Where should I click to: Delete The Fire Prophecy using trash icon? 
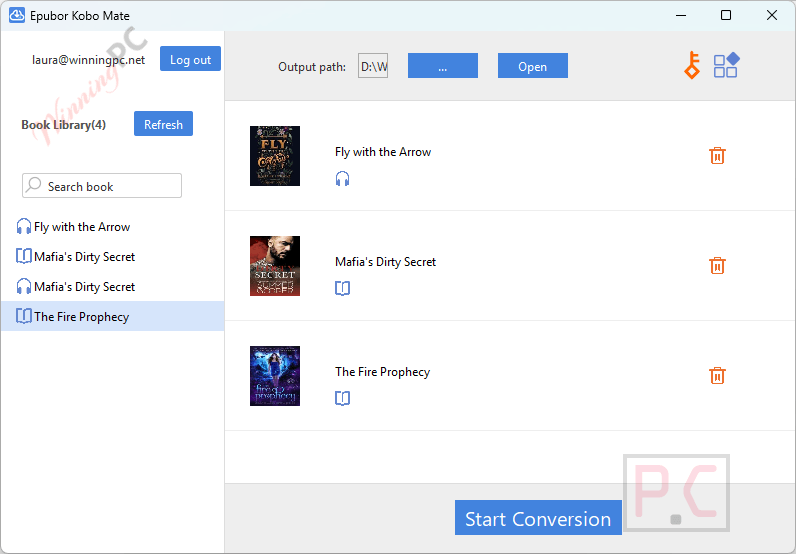717,375
